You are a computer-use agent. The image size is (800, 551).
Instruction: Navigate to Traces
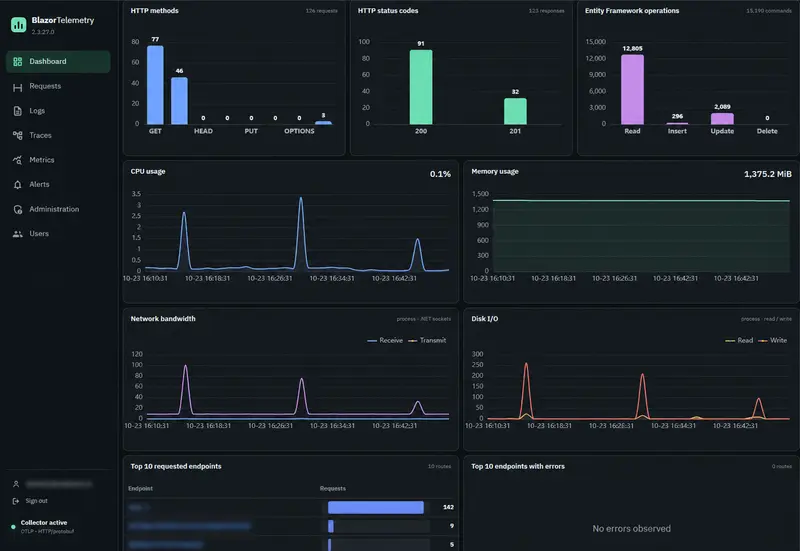(x=58, y=135)
